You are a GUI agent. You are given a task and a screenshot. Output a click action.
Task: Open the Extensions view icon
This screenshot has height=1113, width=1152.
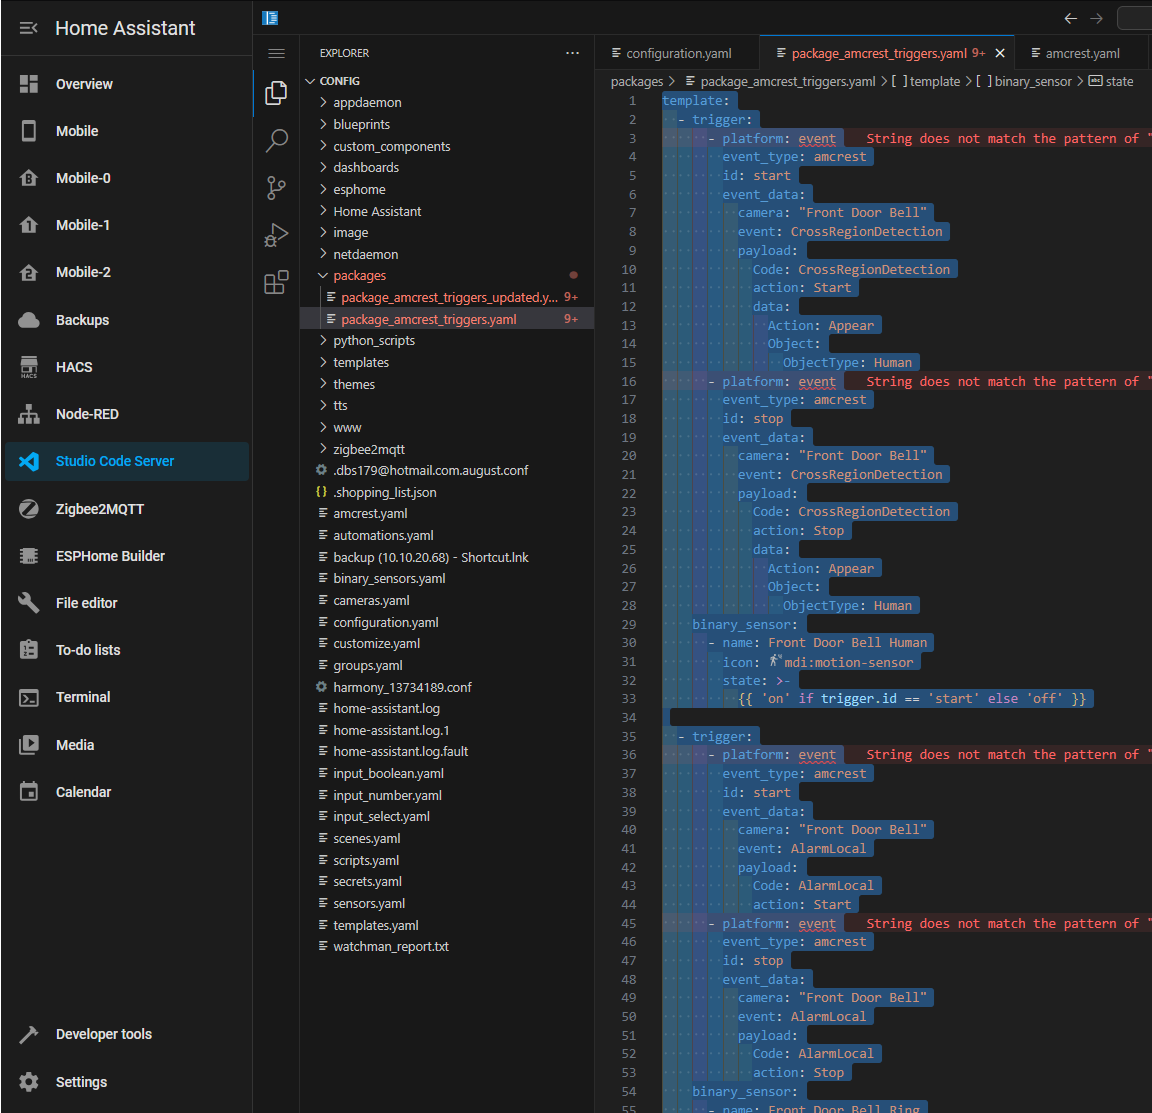[276, 283]
